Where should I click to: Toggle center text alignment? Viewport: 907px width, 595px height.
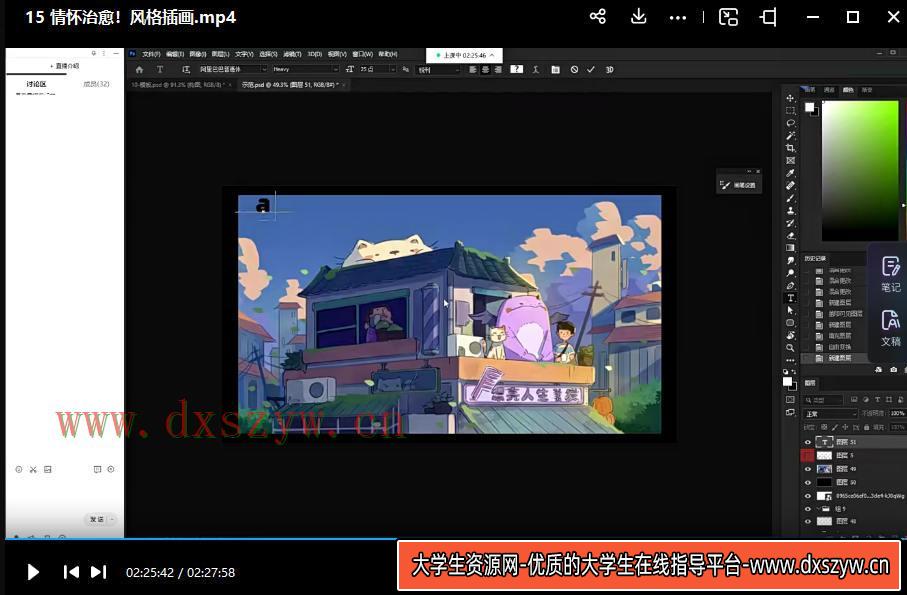pyautogui.click(x=485, y=69)
